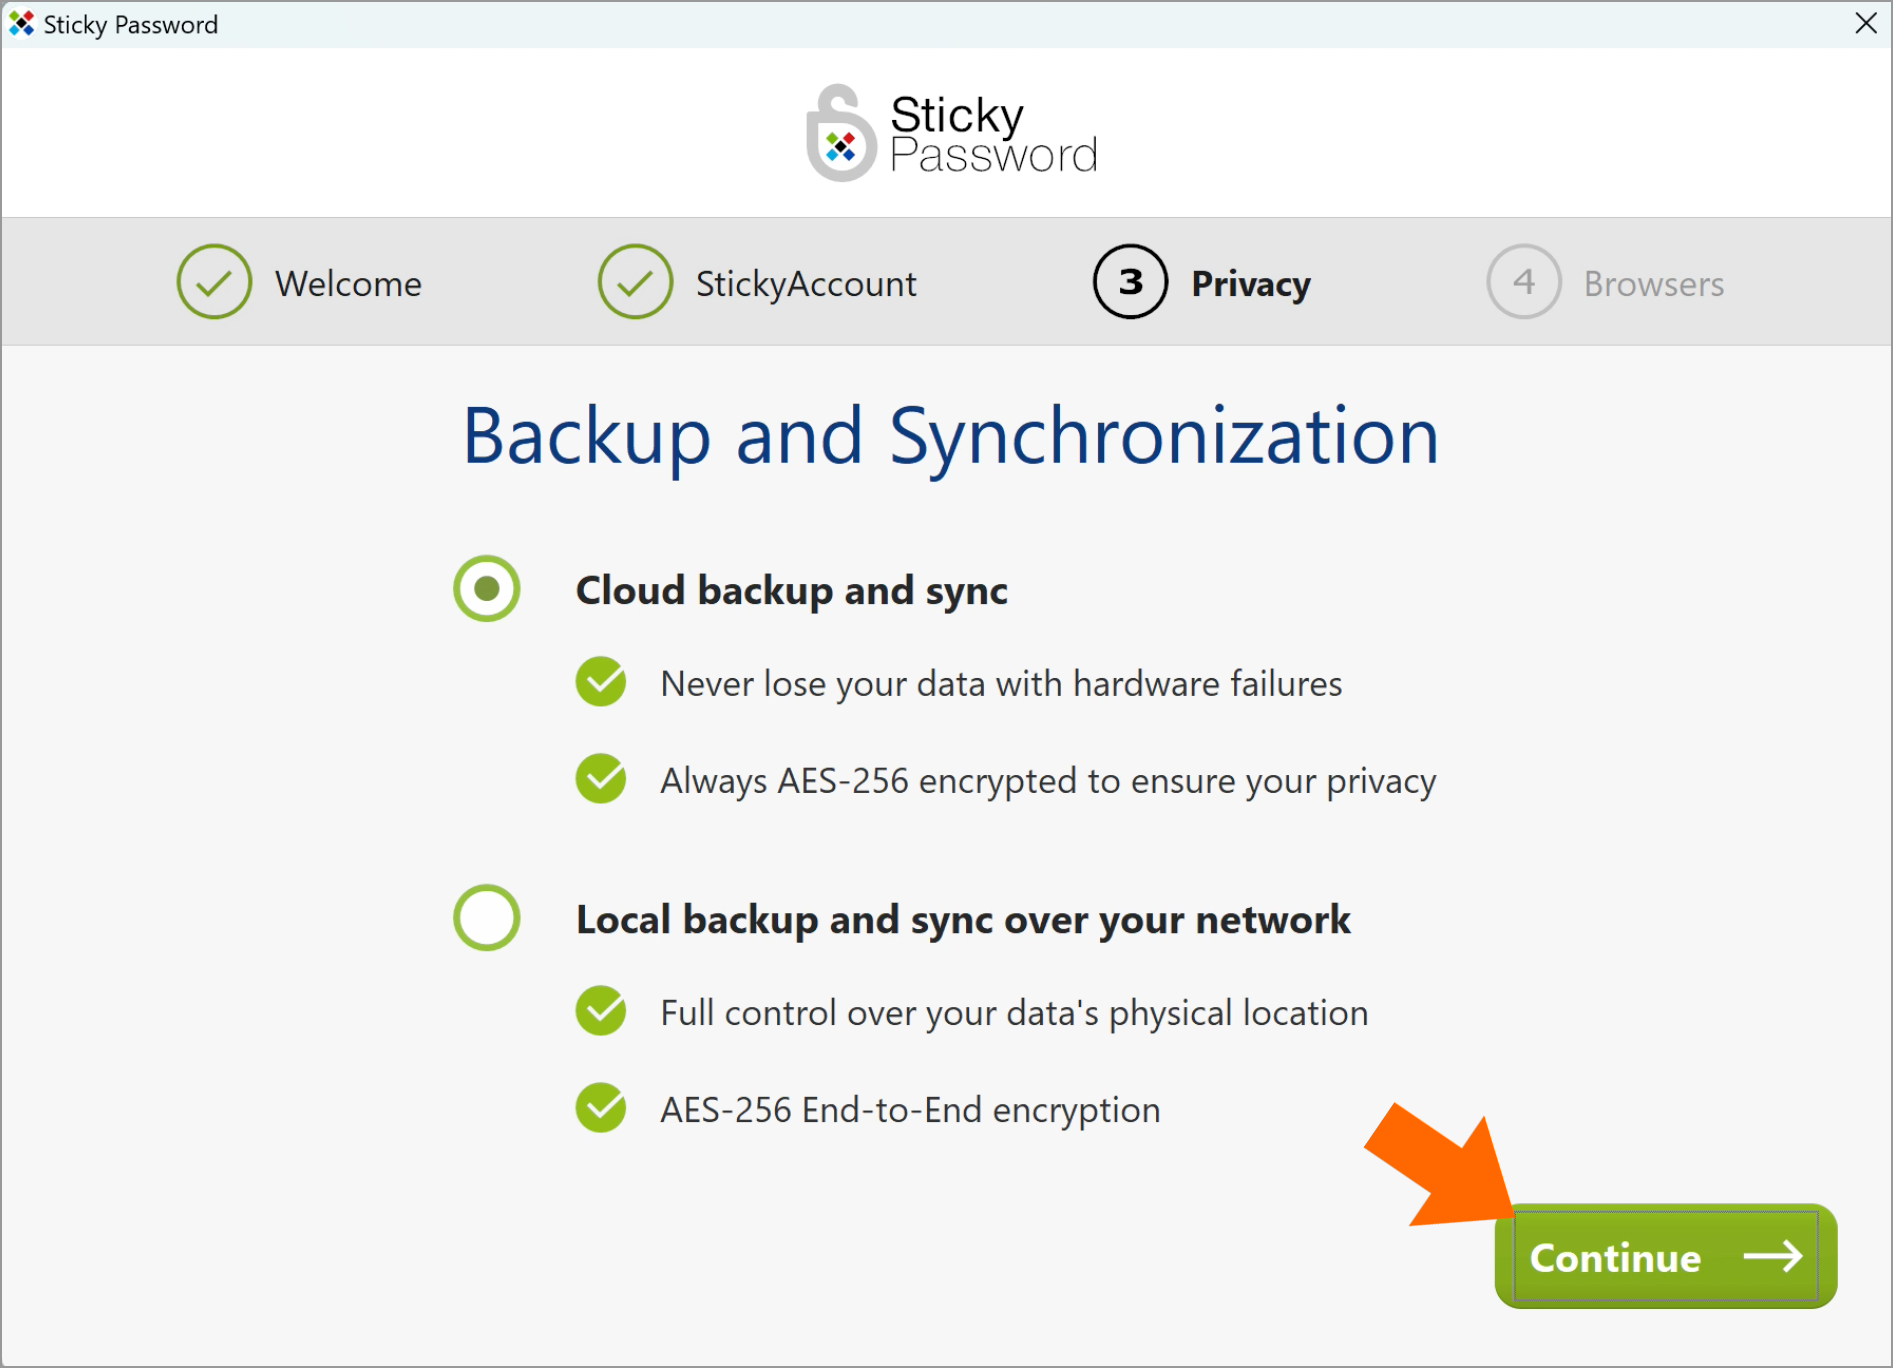The width and height of the screenshot is (1893, 1368).
Task: Click the StickyAccount step checkmark icon
Action: [635, 282]
